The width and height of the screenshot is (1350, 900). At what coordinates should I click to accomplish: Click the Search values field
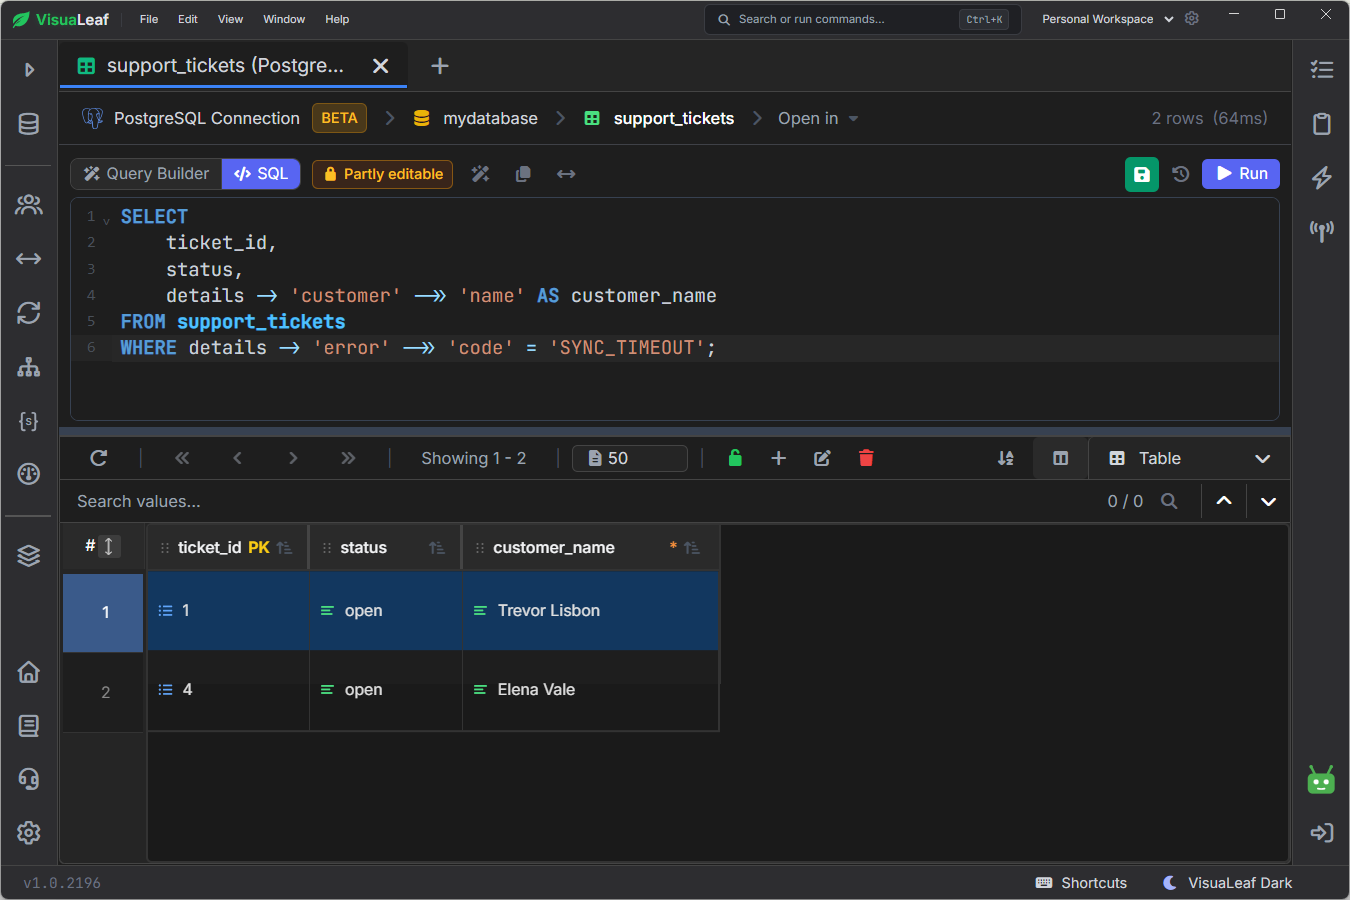580,501
